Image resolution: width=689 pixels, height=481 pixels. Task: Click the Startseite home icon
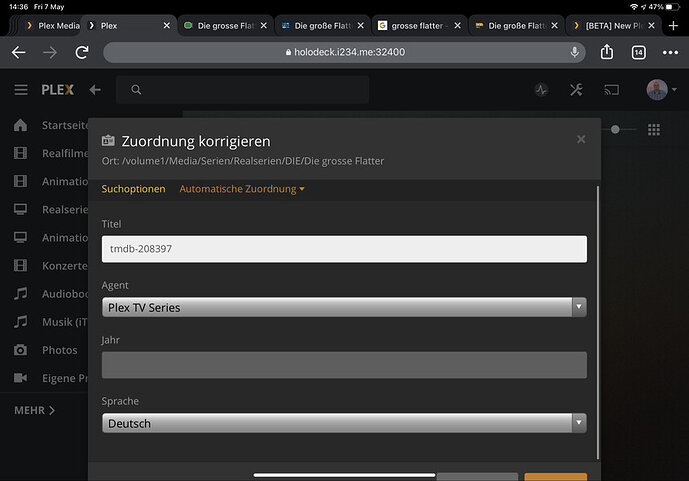20,125
